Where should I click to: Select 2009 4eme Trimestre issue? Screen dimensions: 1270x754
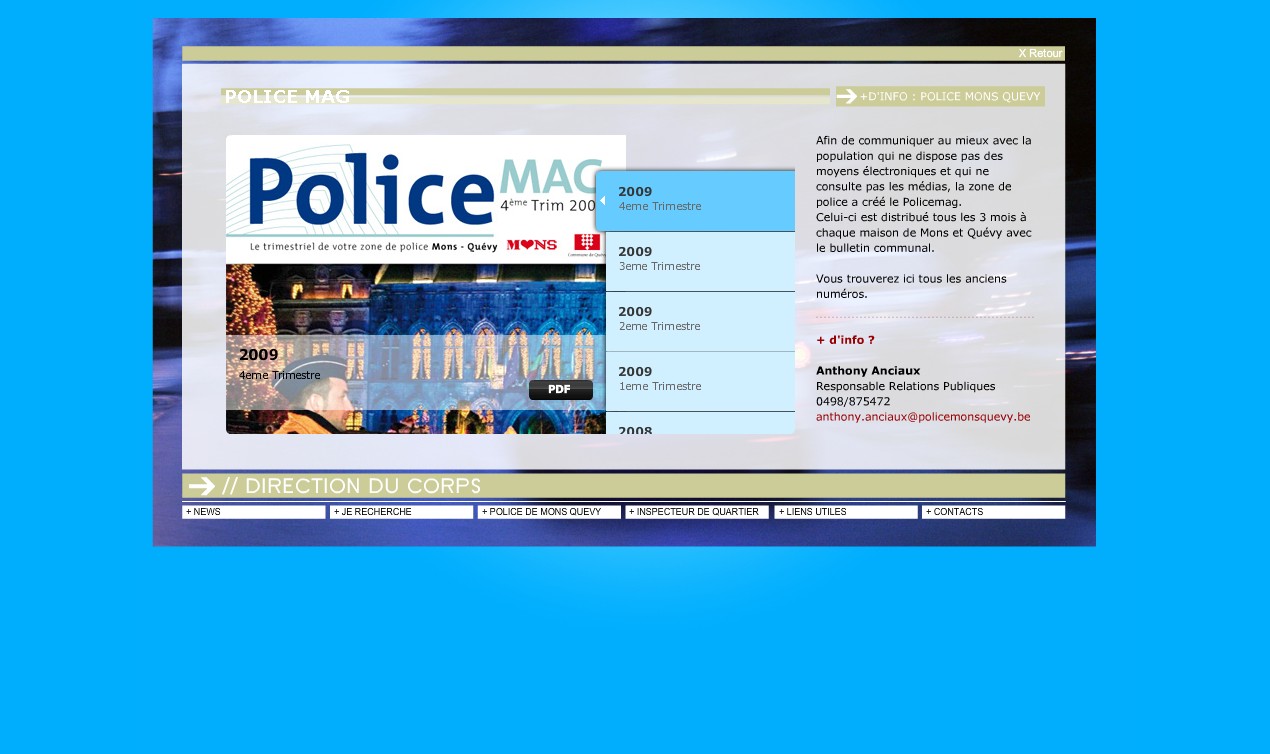[x=700, y=199]
